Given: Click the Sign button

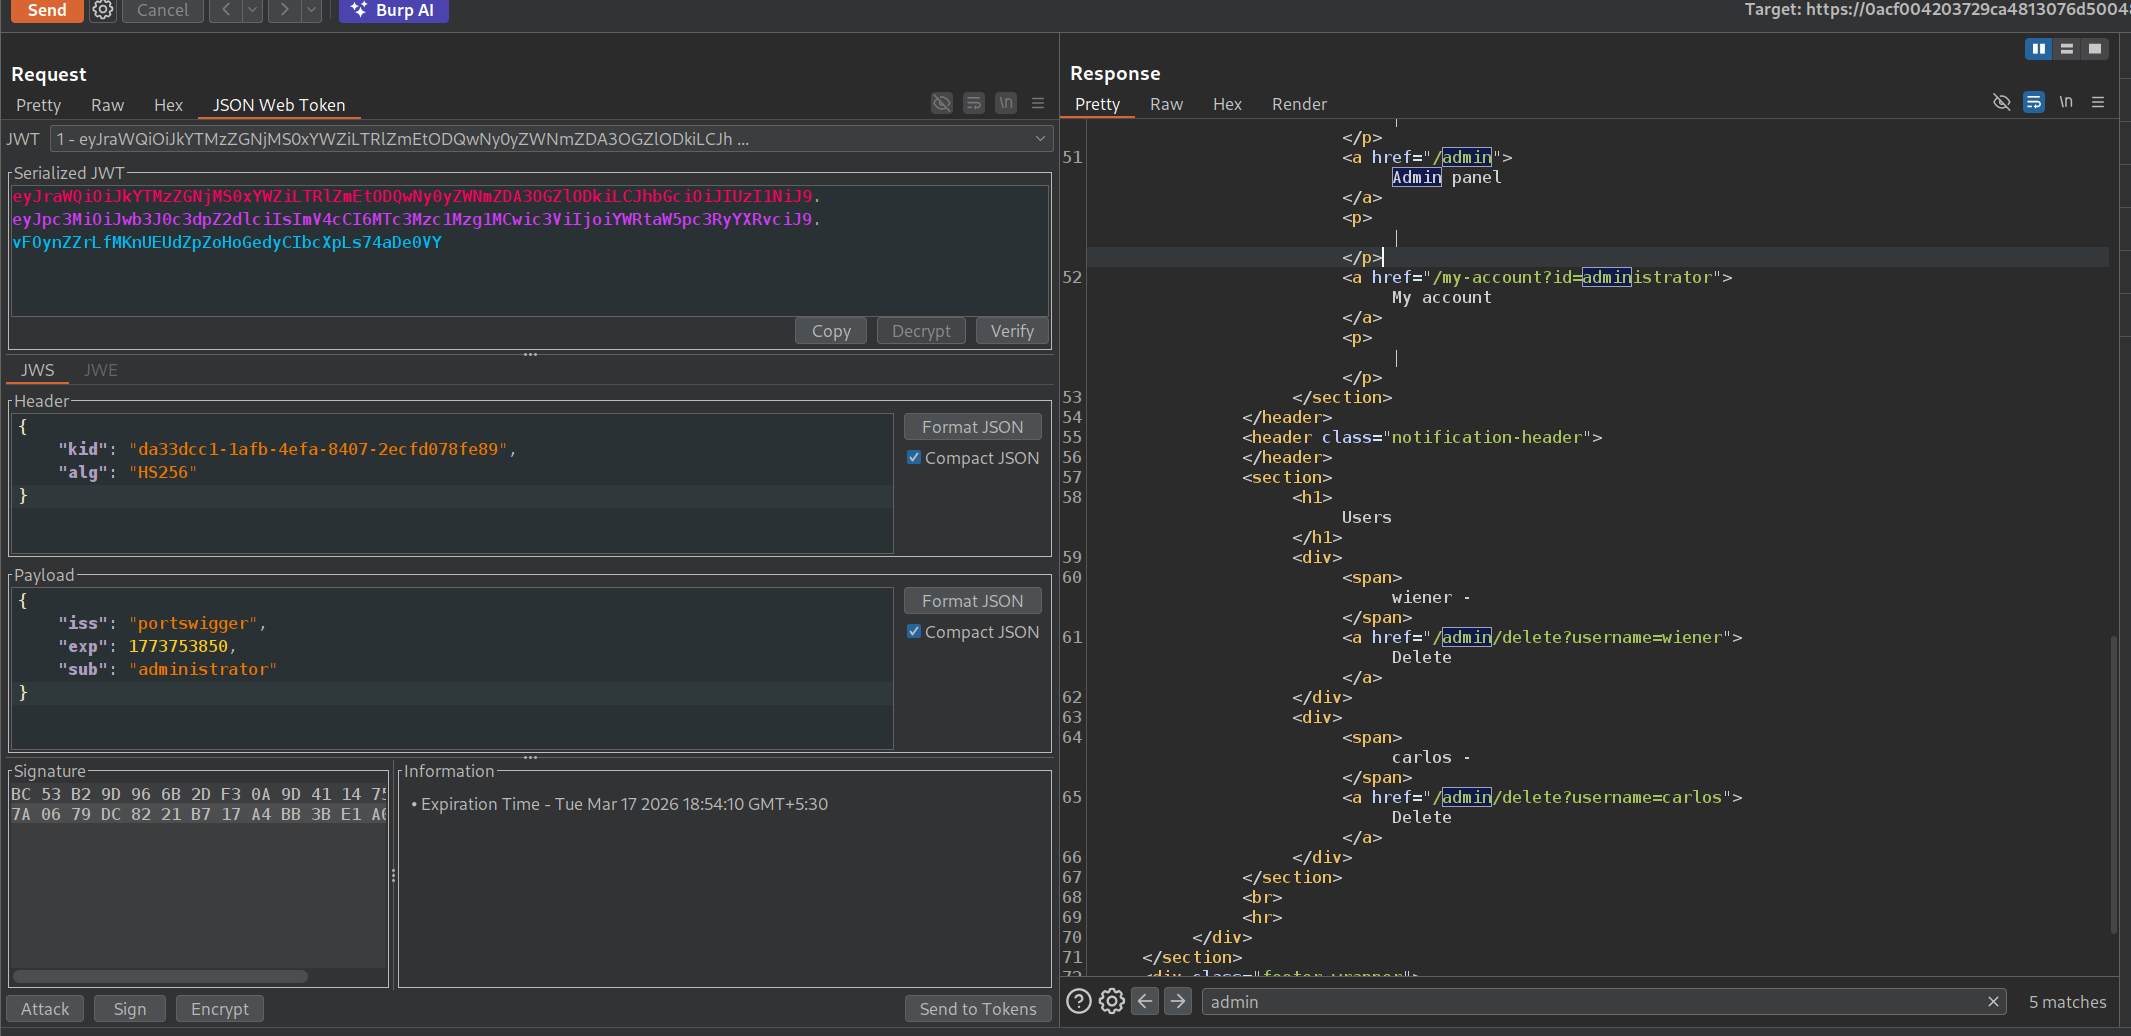Looking at the screenshot, I should [x=130, y=1009].
